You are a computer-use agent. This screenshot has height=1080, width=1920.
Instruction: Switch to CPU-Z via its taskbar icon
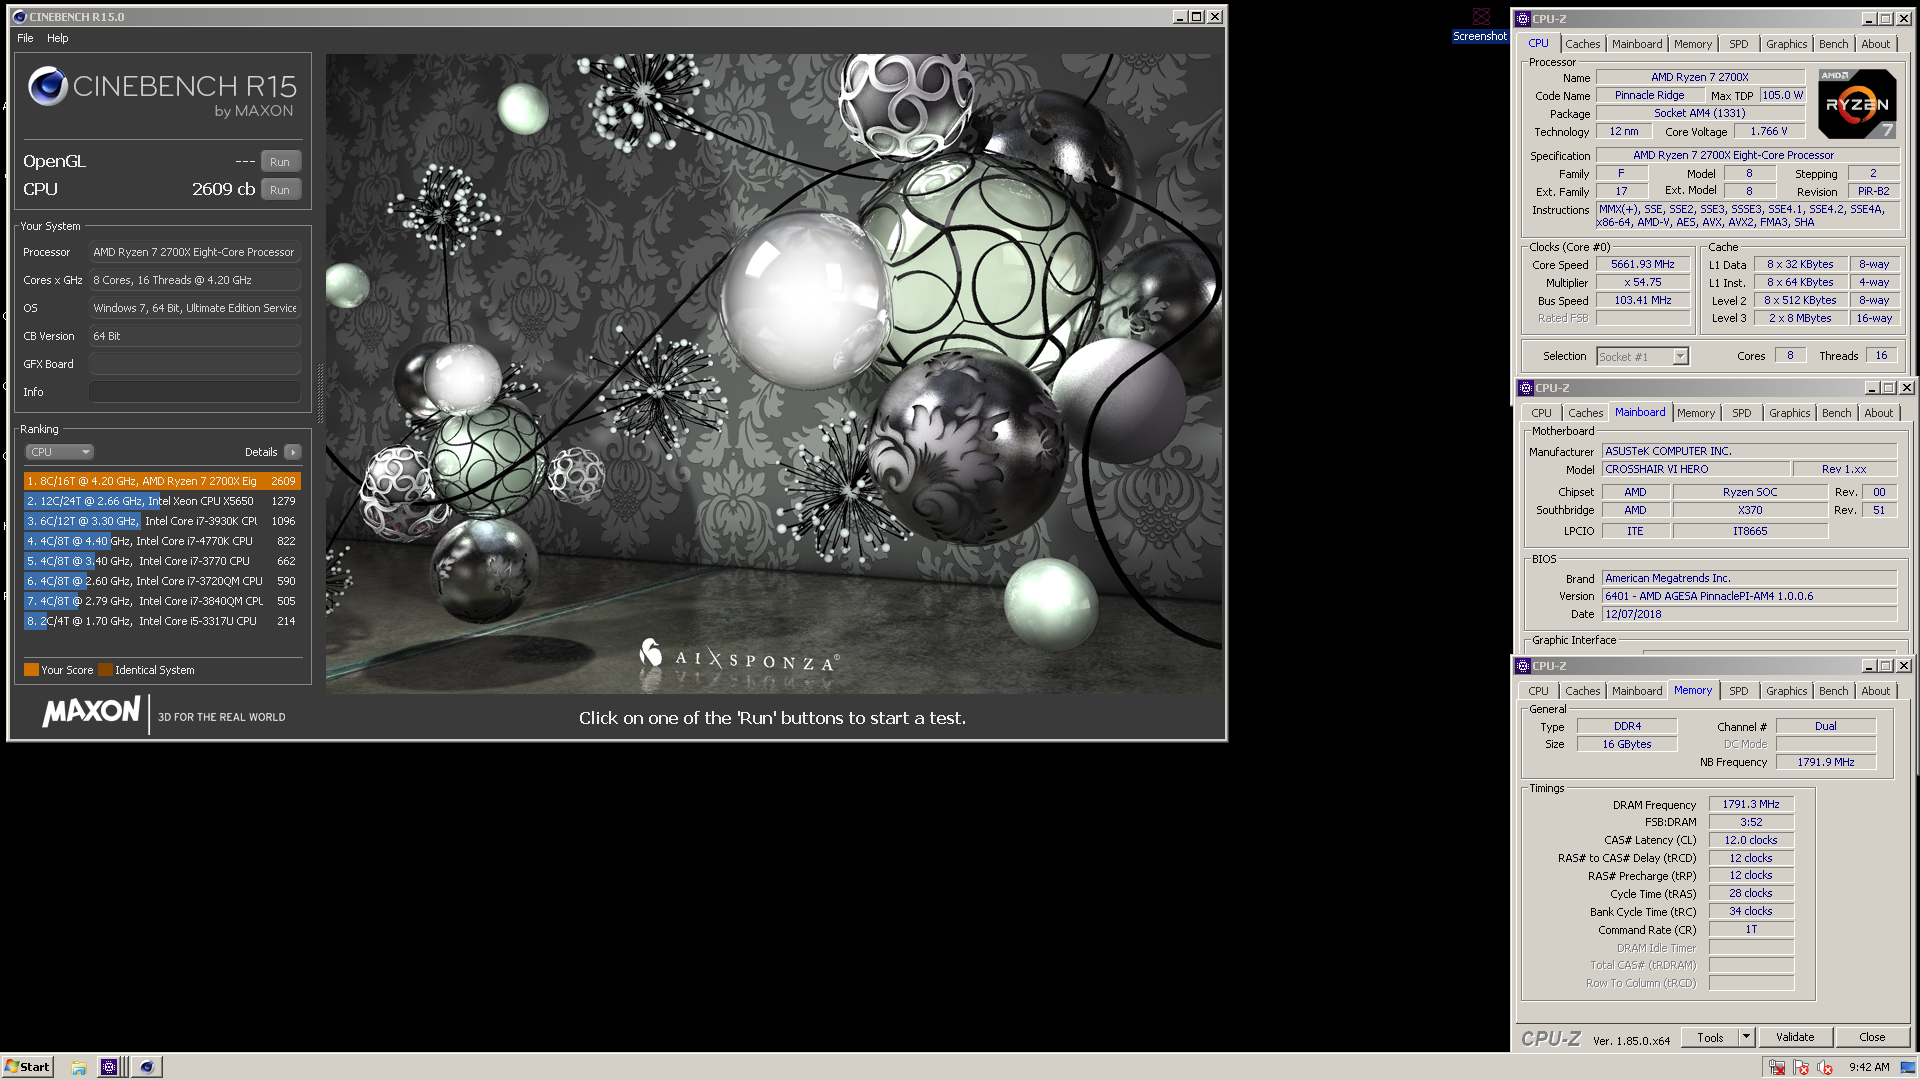click(109, 1067)
